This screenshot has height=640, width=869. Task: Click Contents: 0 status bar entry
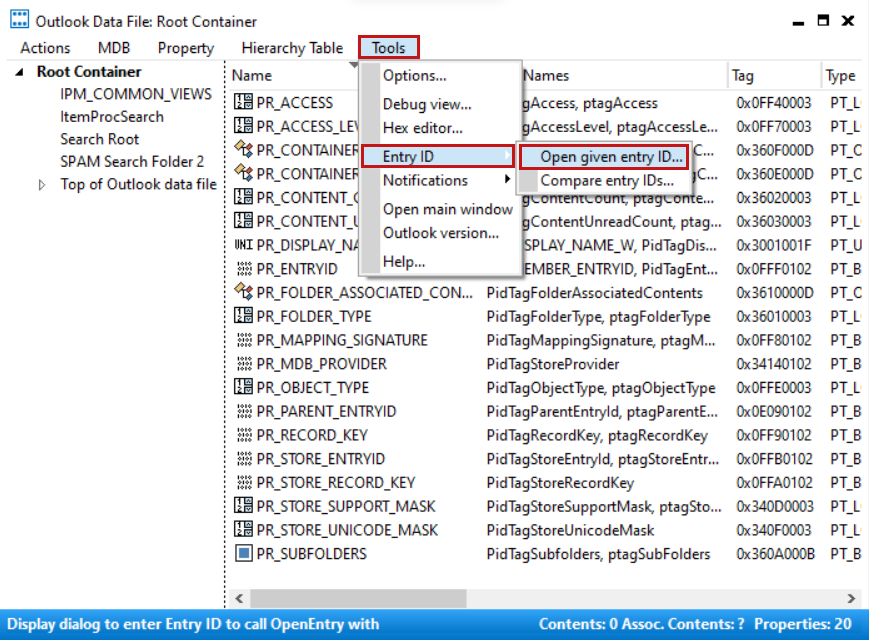[x=578, y=624]
